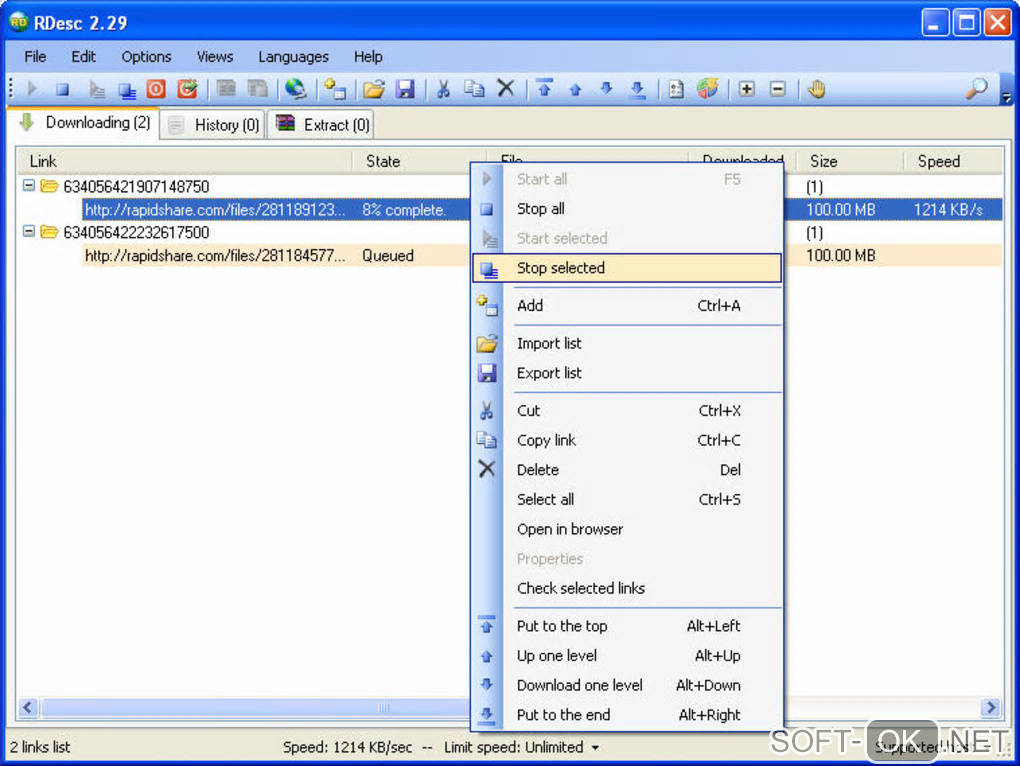Click the magnifier search icon in toolbar
This screenshot has height=766, width=1020.
(976, 89)
